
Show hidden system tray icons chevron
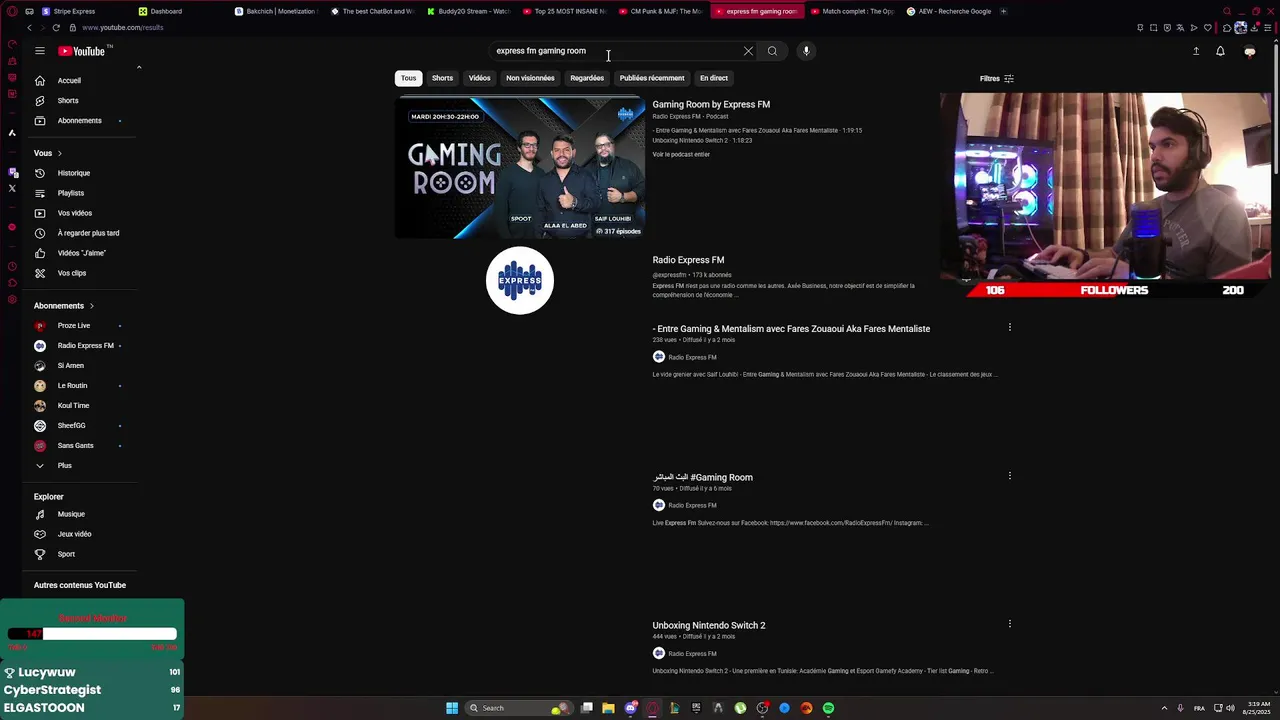(1164, 708)
